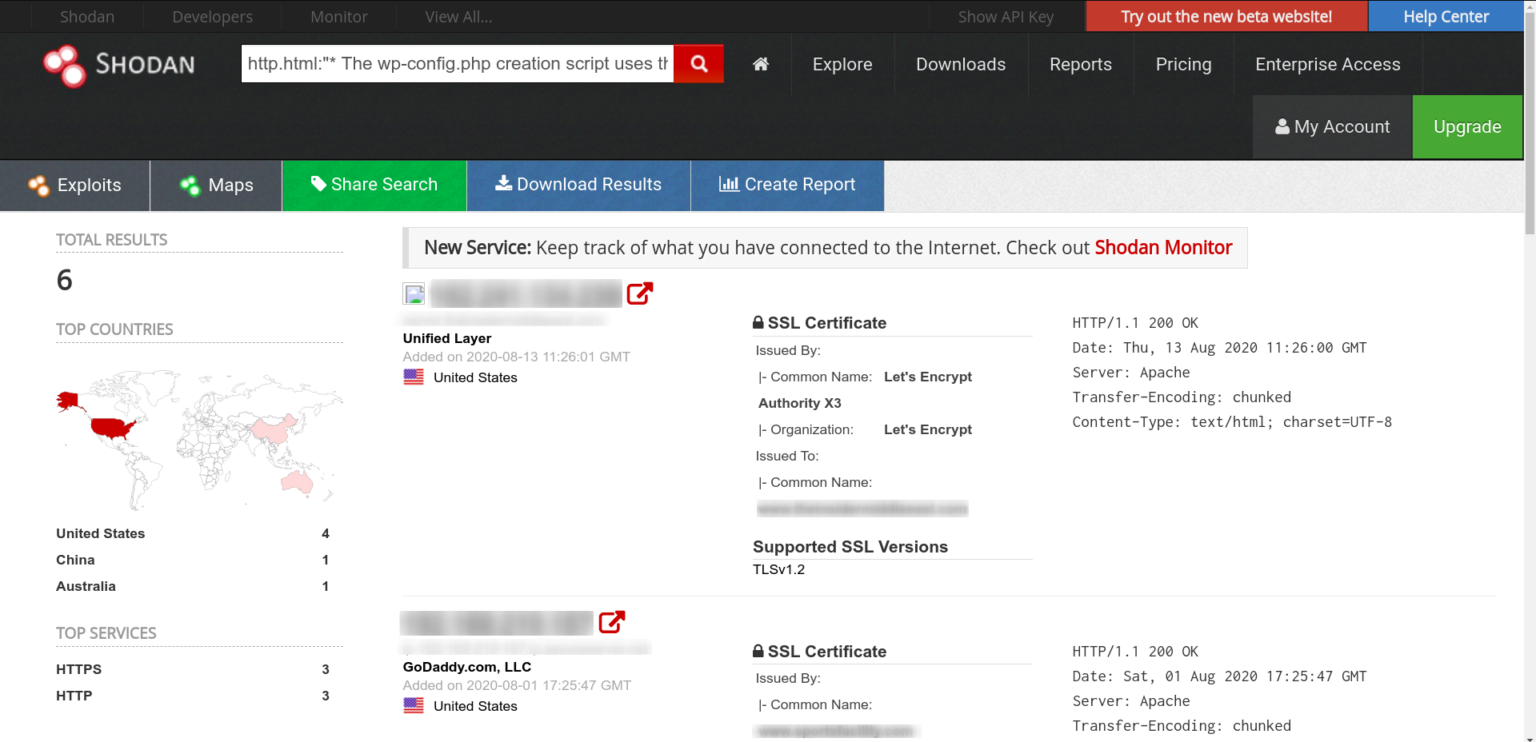This screenshot has height=742, width=1536.
Task: Filter by HTTPS service
Action: (79, 669)
